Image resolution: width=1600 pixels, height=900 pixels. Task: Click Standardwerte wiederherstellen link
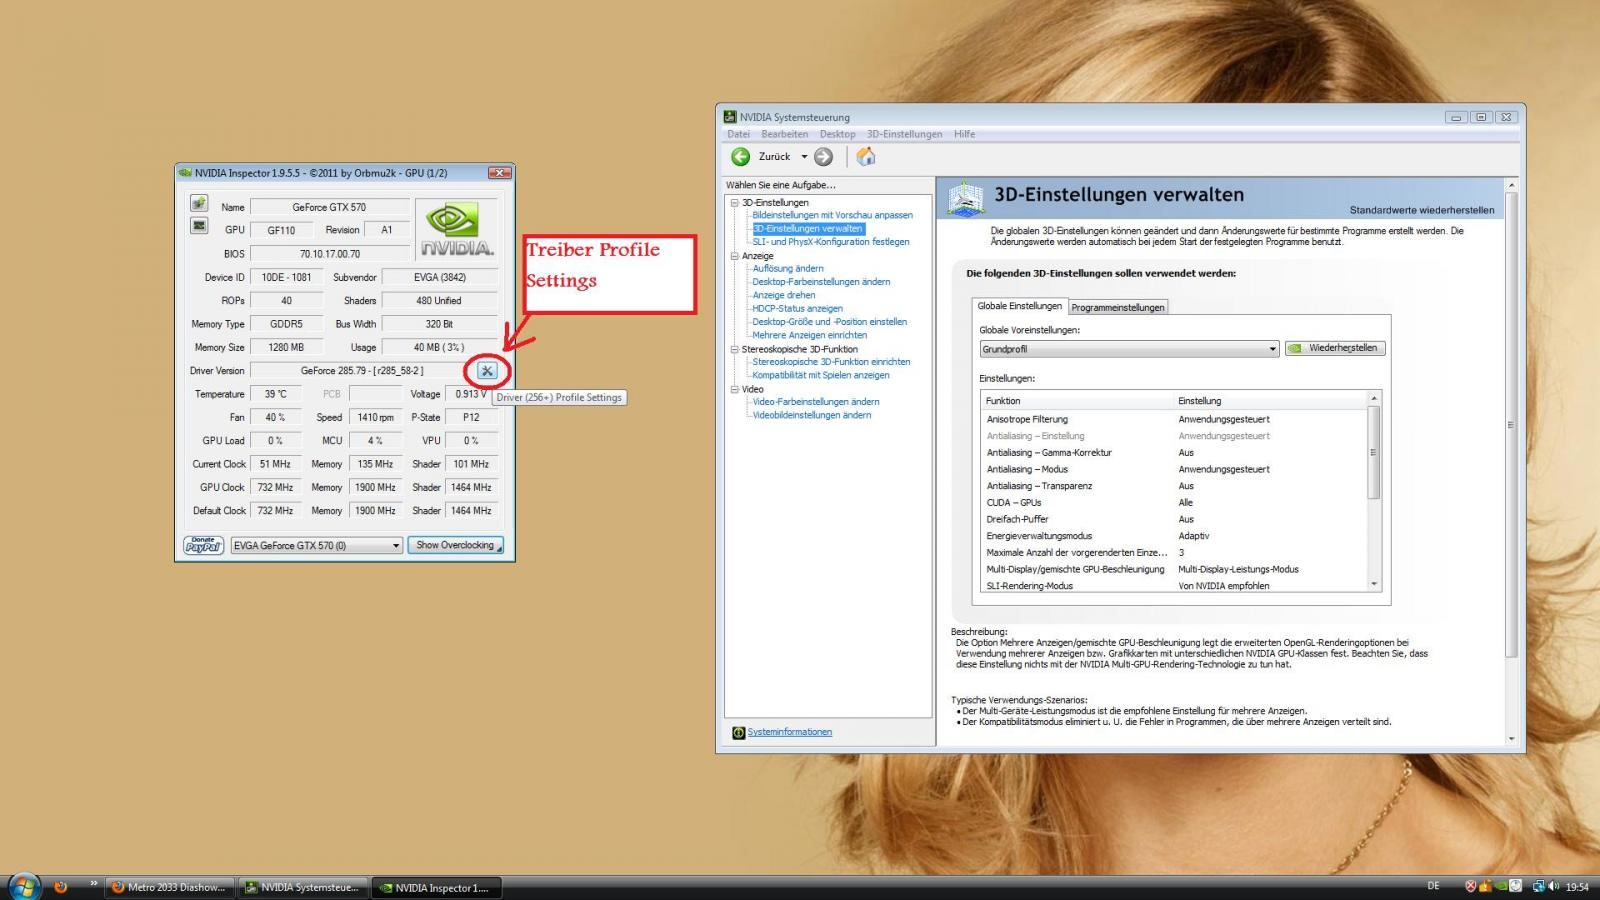[x=1421, y=210]
